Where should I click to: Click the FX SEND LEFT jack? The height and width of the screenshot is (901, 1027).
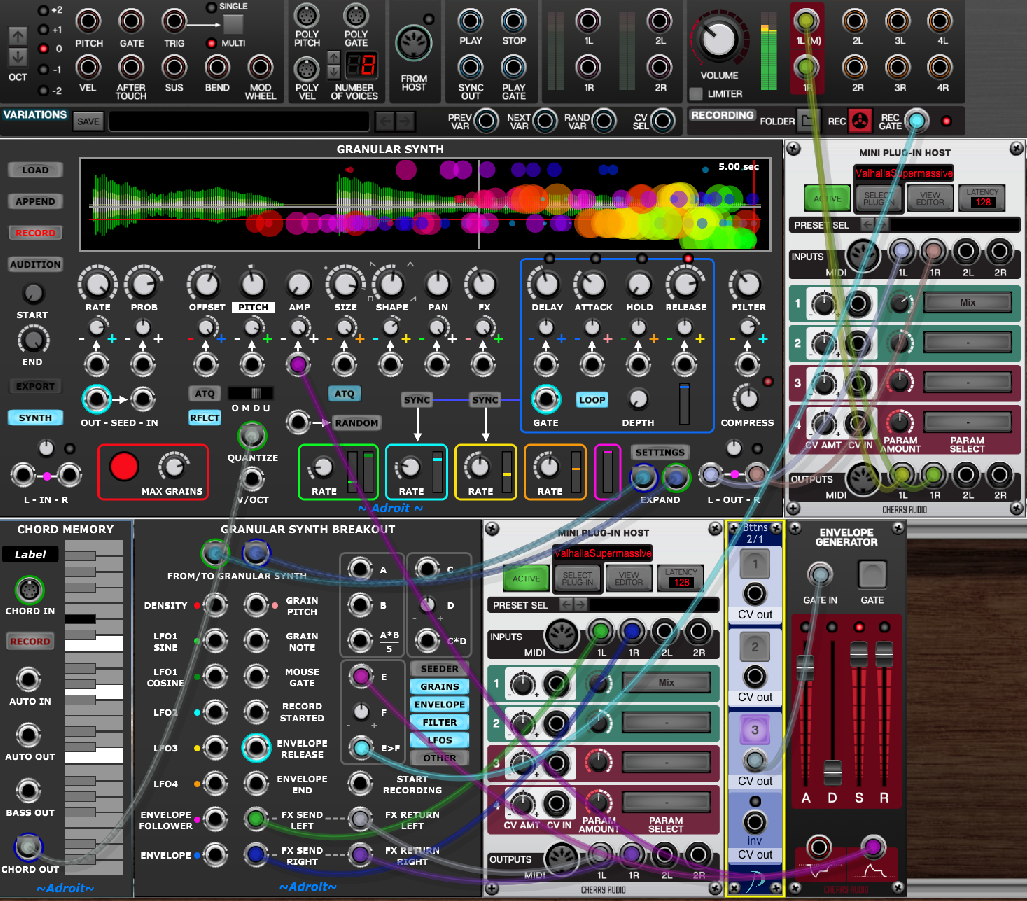pyautogui.click(x=256, y=818)
